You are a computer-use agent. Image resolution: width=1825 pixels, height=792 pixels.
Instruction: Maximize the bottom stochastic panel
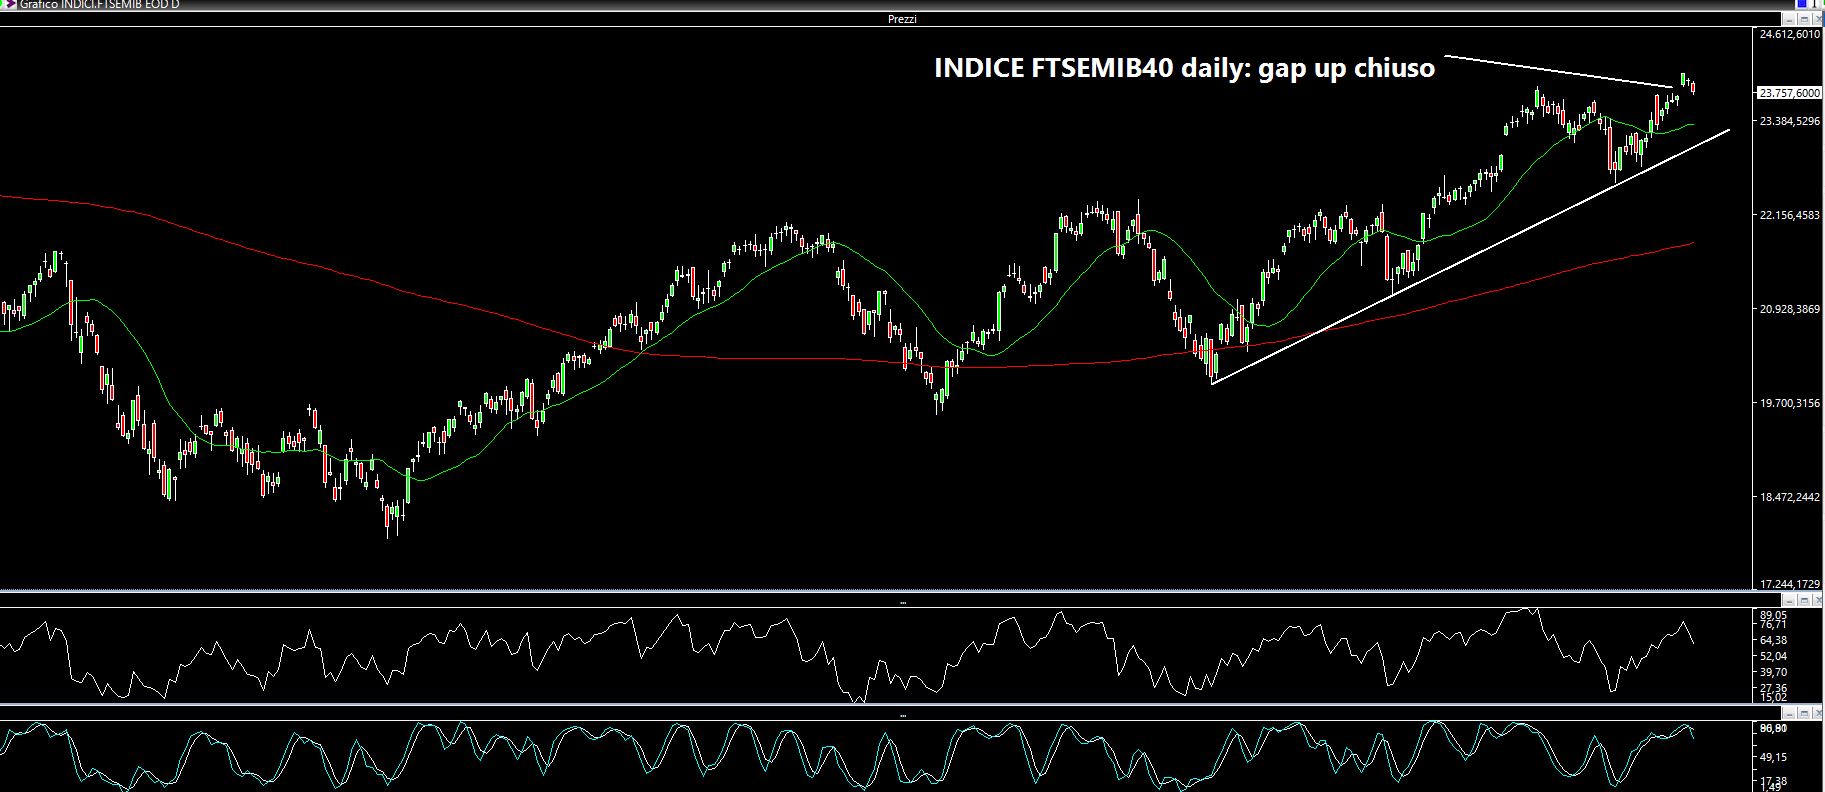[x=1804, y=713]
